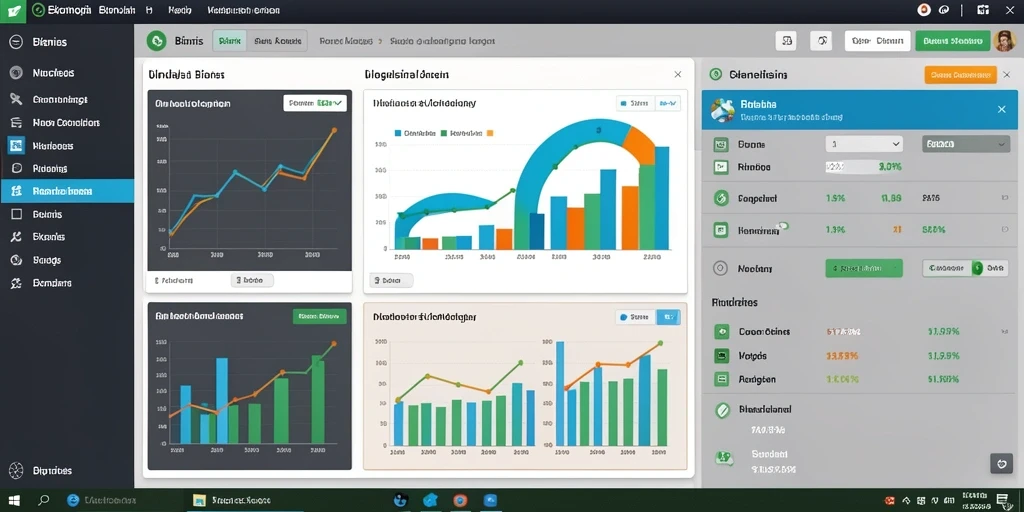This screenshot has width=1024, height=512.
Task: Click the blue legend swatch on the top bar chart
Action: coord(398,133)
